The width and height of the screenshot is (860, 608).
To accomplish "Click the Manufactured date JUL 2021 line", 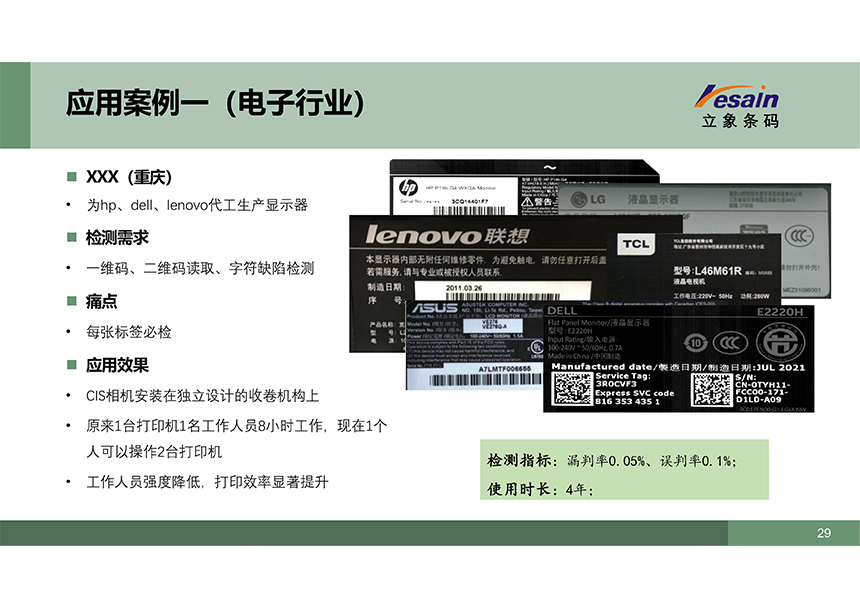I will (x=678, y=367).
